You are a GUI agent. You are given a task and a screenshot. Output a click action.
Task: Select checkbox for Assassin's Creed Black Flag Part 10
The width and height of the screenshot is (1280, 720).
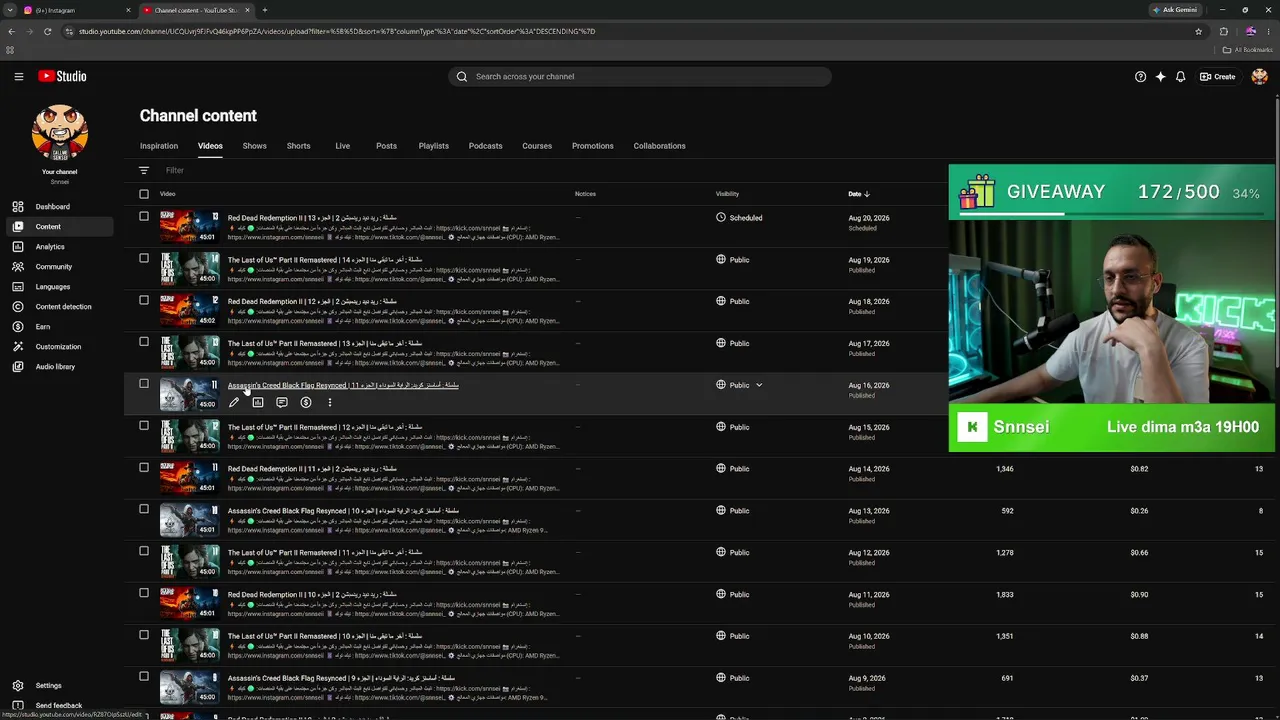(x=144, y=509)
